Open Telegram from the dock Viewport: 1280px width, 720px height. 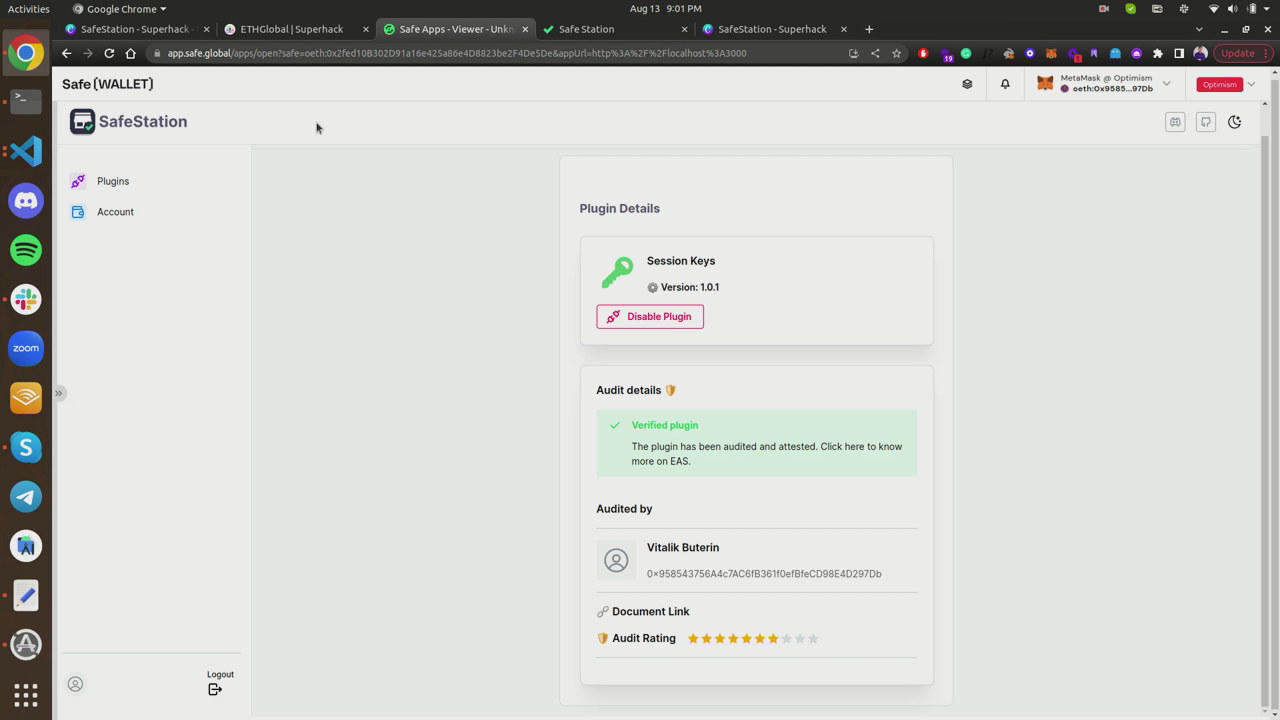click(26, 497)
